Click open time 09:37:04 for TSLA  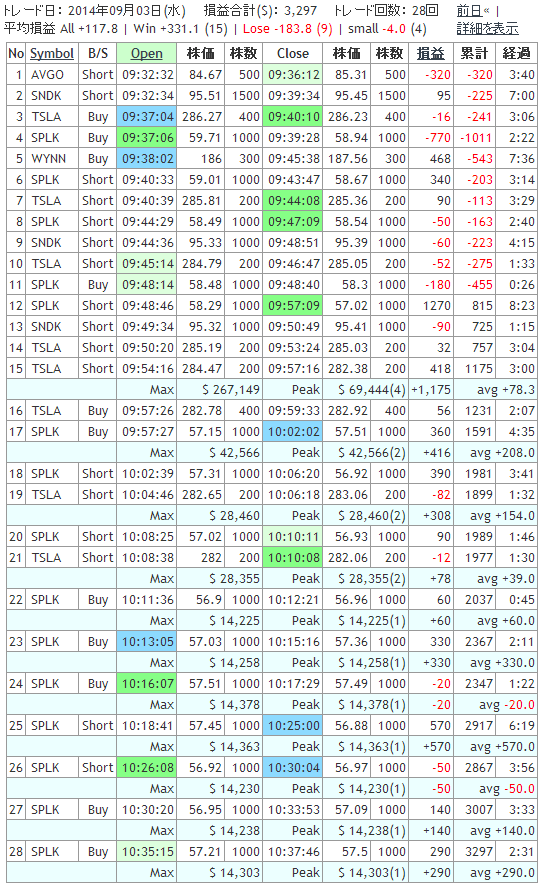(146, 117)
